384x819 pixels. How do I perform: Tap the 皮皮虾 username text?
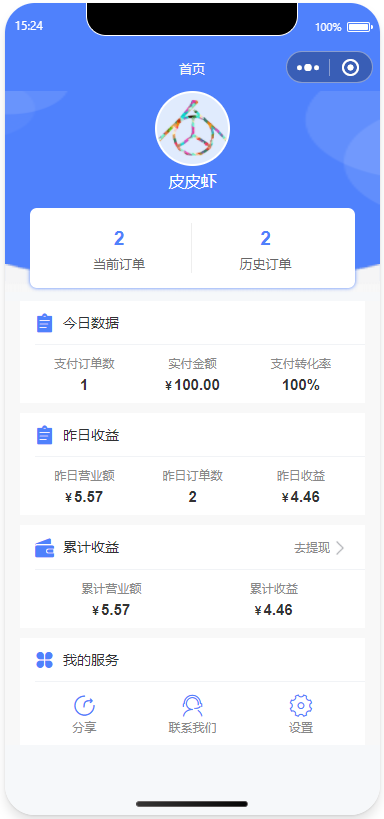coord(192,182)
